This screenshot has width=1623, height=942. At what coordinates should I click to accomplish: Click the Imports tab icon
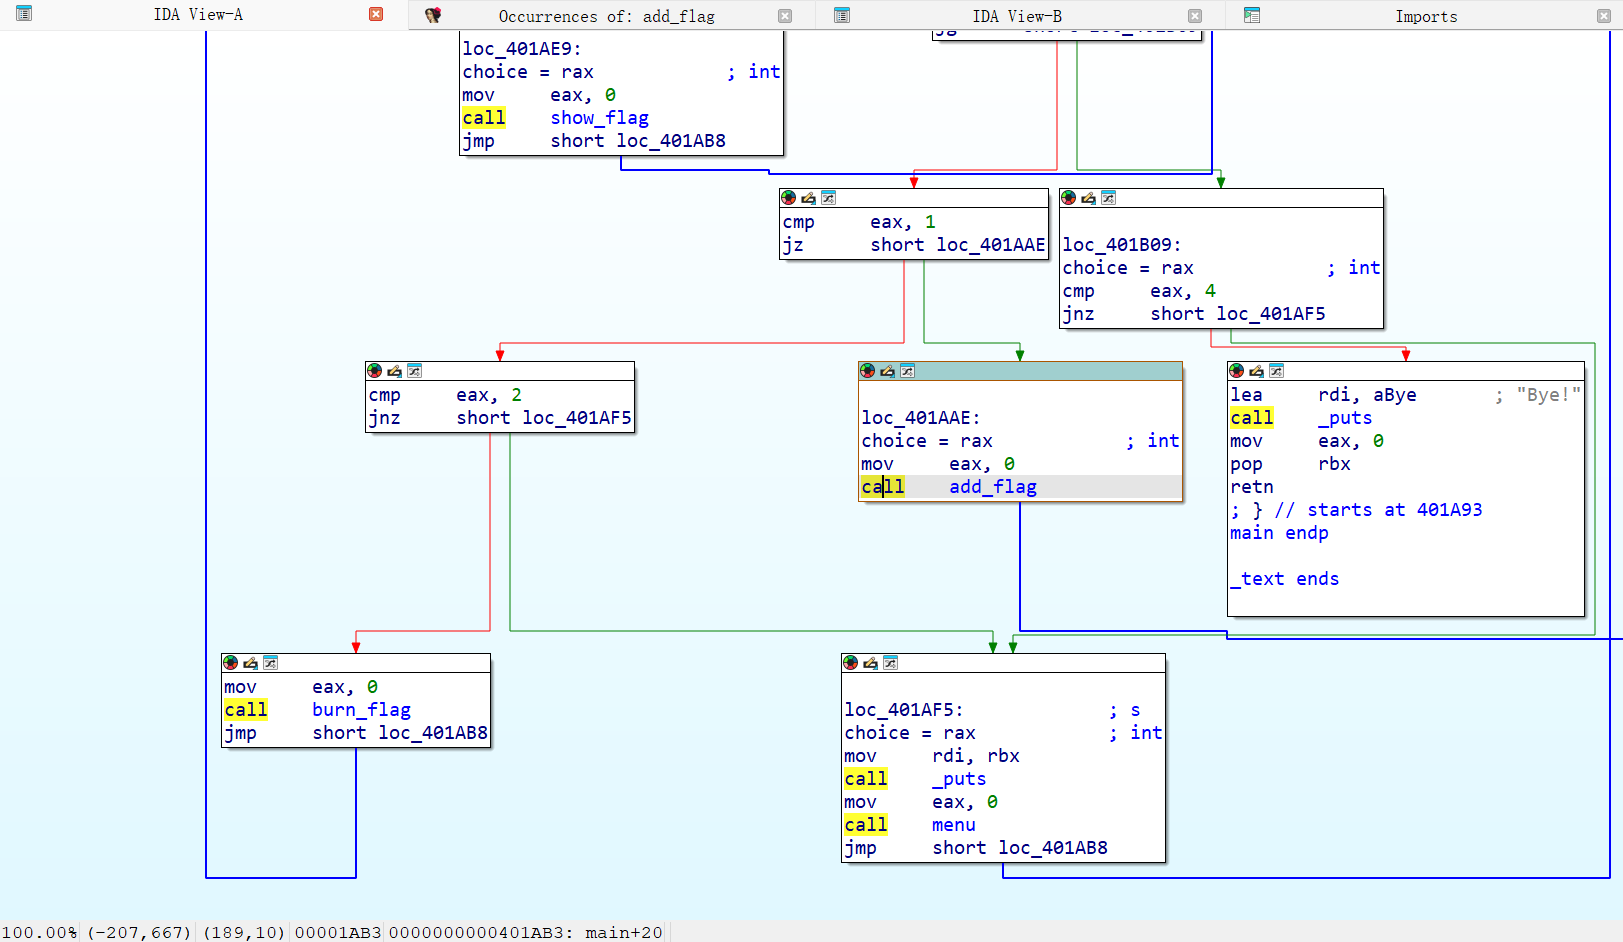click(x=1251, y=15)
